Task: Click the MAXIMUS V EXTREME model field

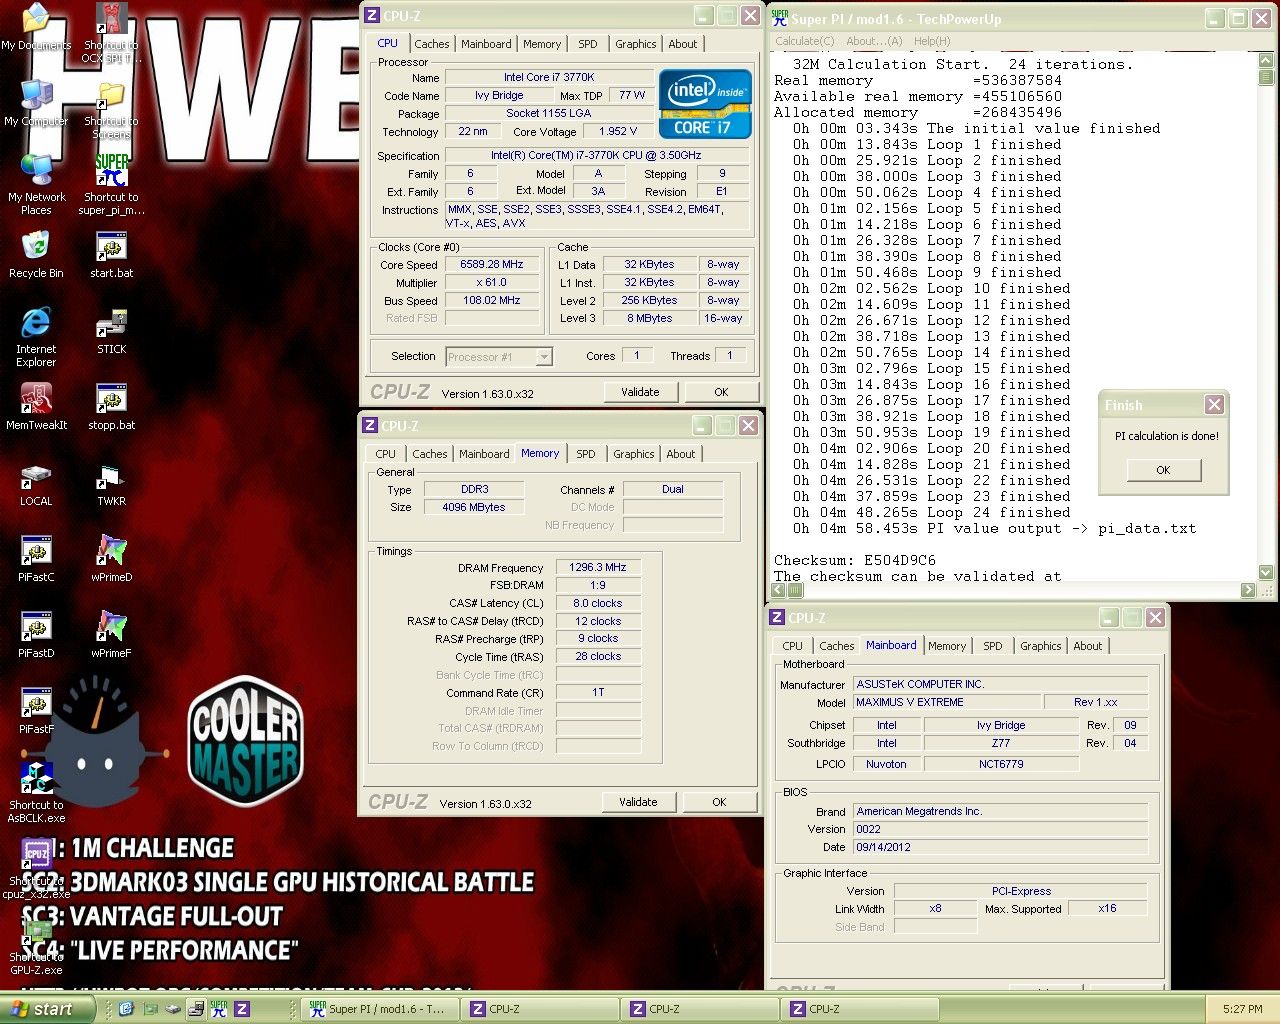Action: [x=946, y=702]
